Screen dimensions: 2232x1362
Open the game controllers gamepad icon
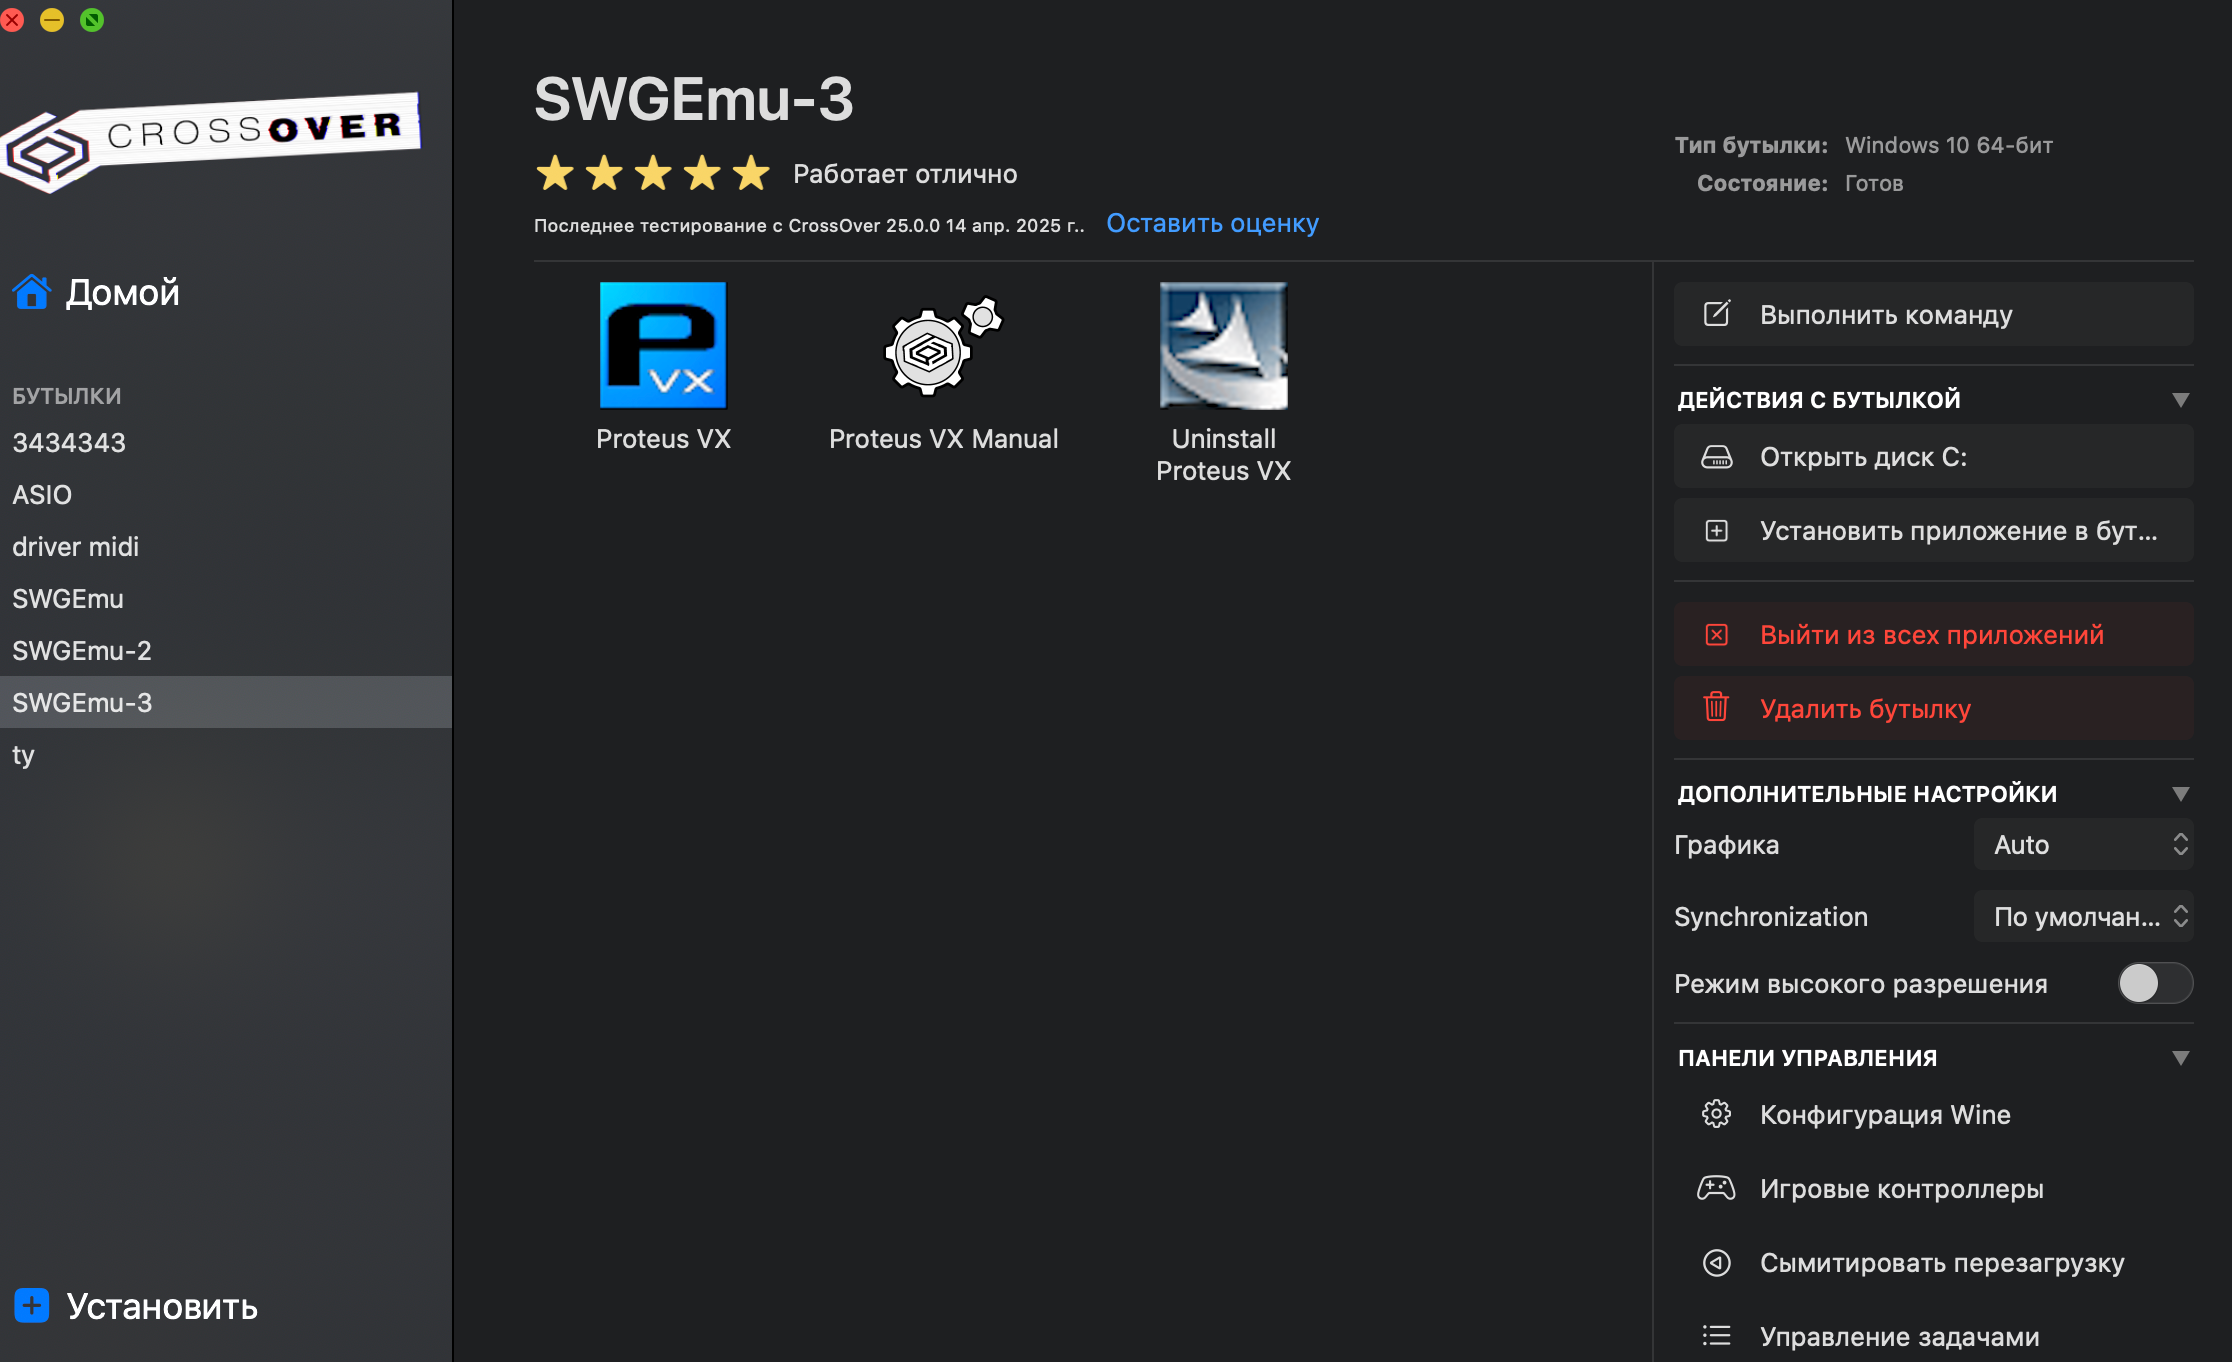point(1716,1188)
